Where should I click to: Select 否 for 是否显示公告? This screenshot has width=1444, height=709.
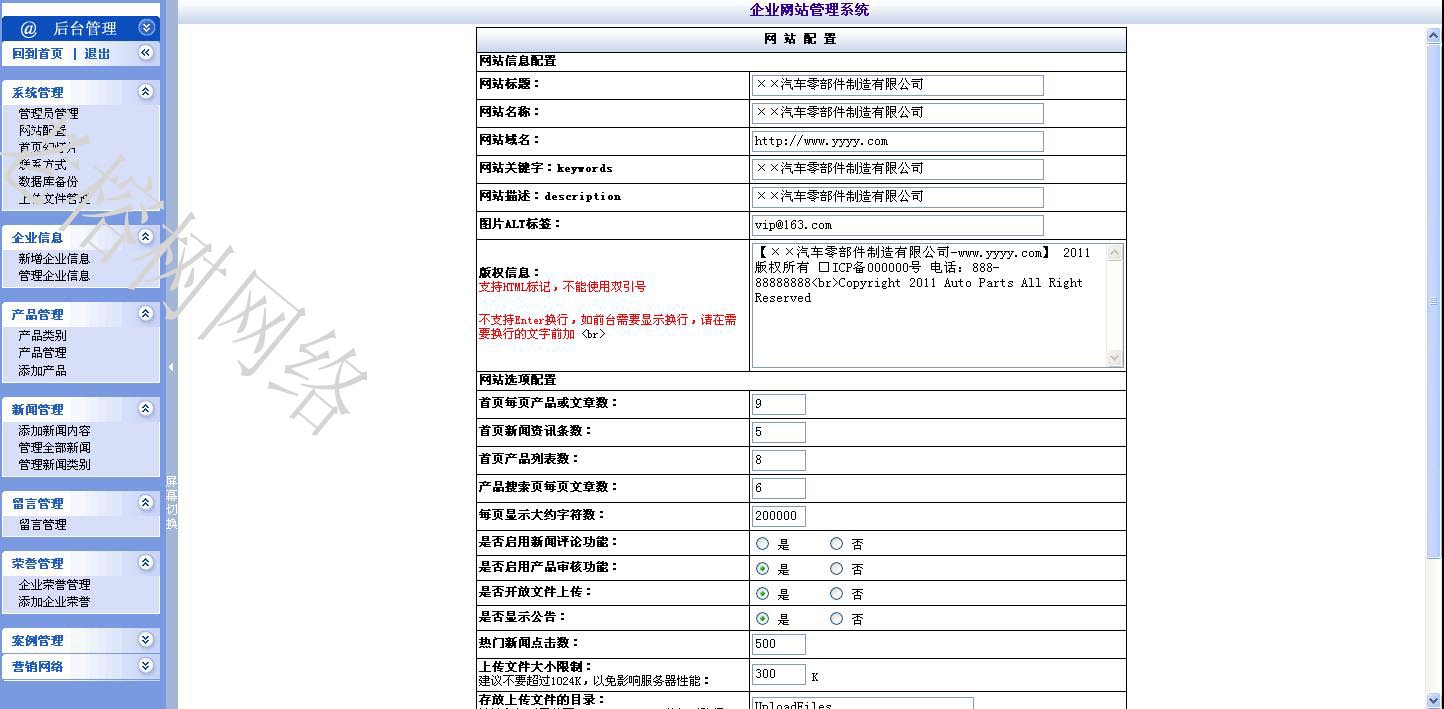point(837,619)
